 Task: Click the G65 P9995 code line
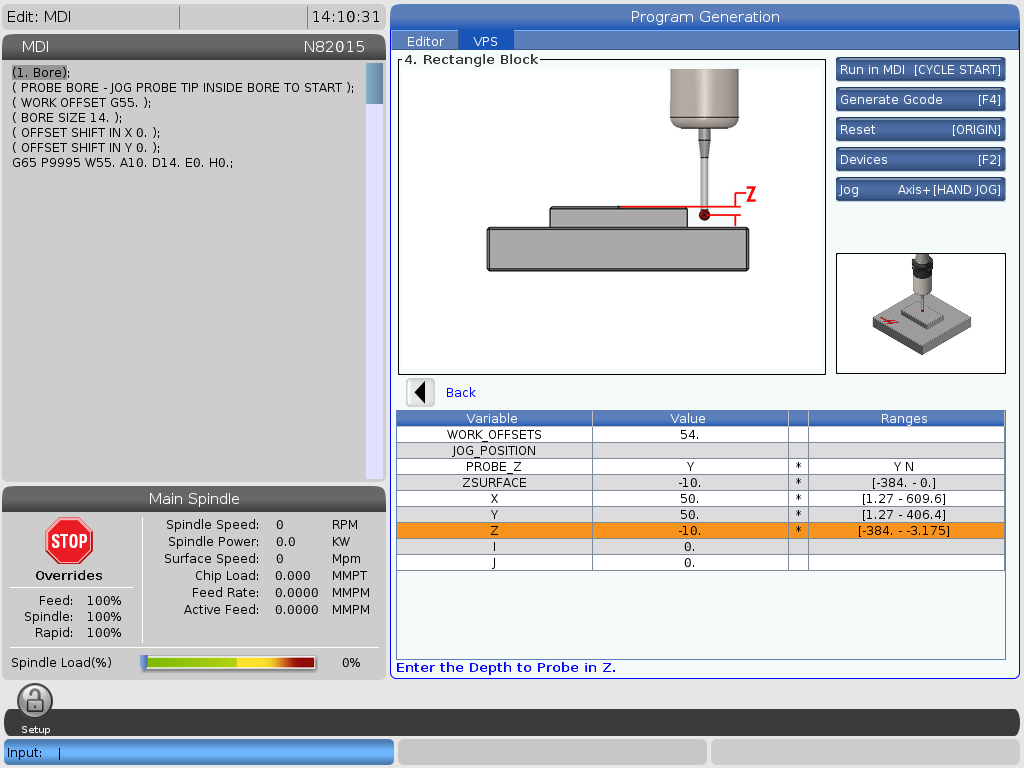pyautogui.click(x=122, y=163)
